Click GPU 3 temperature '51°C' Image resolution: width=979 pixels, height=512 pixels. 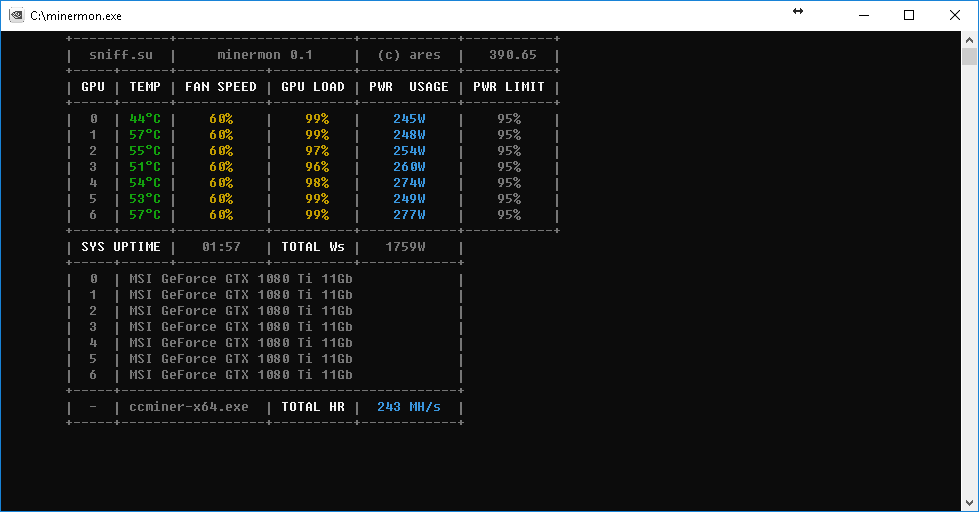click(x=145, y=167)
